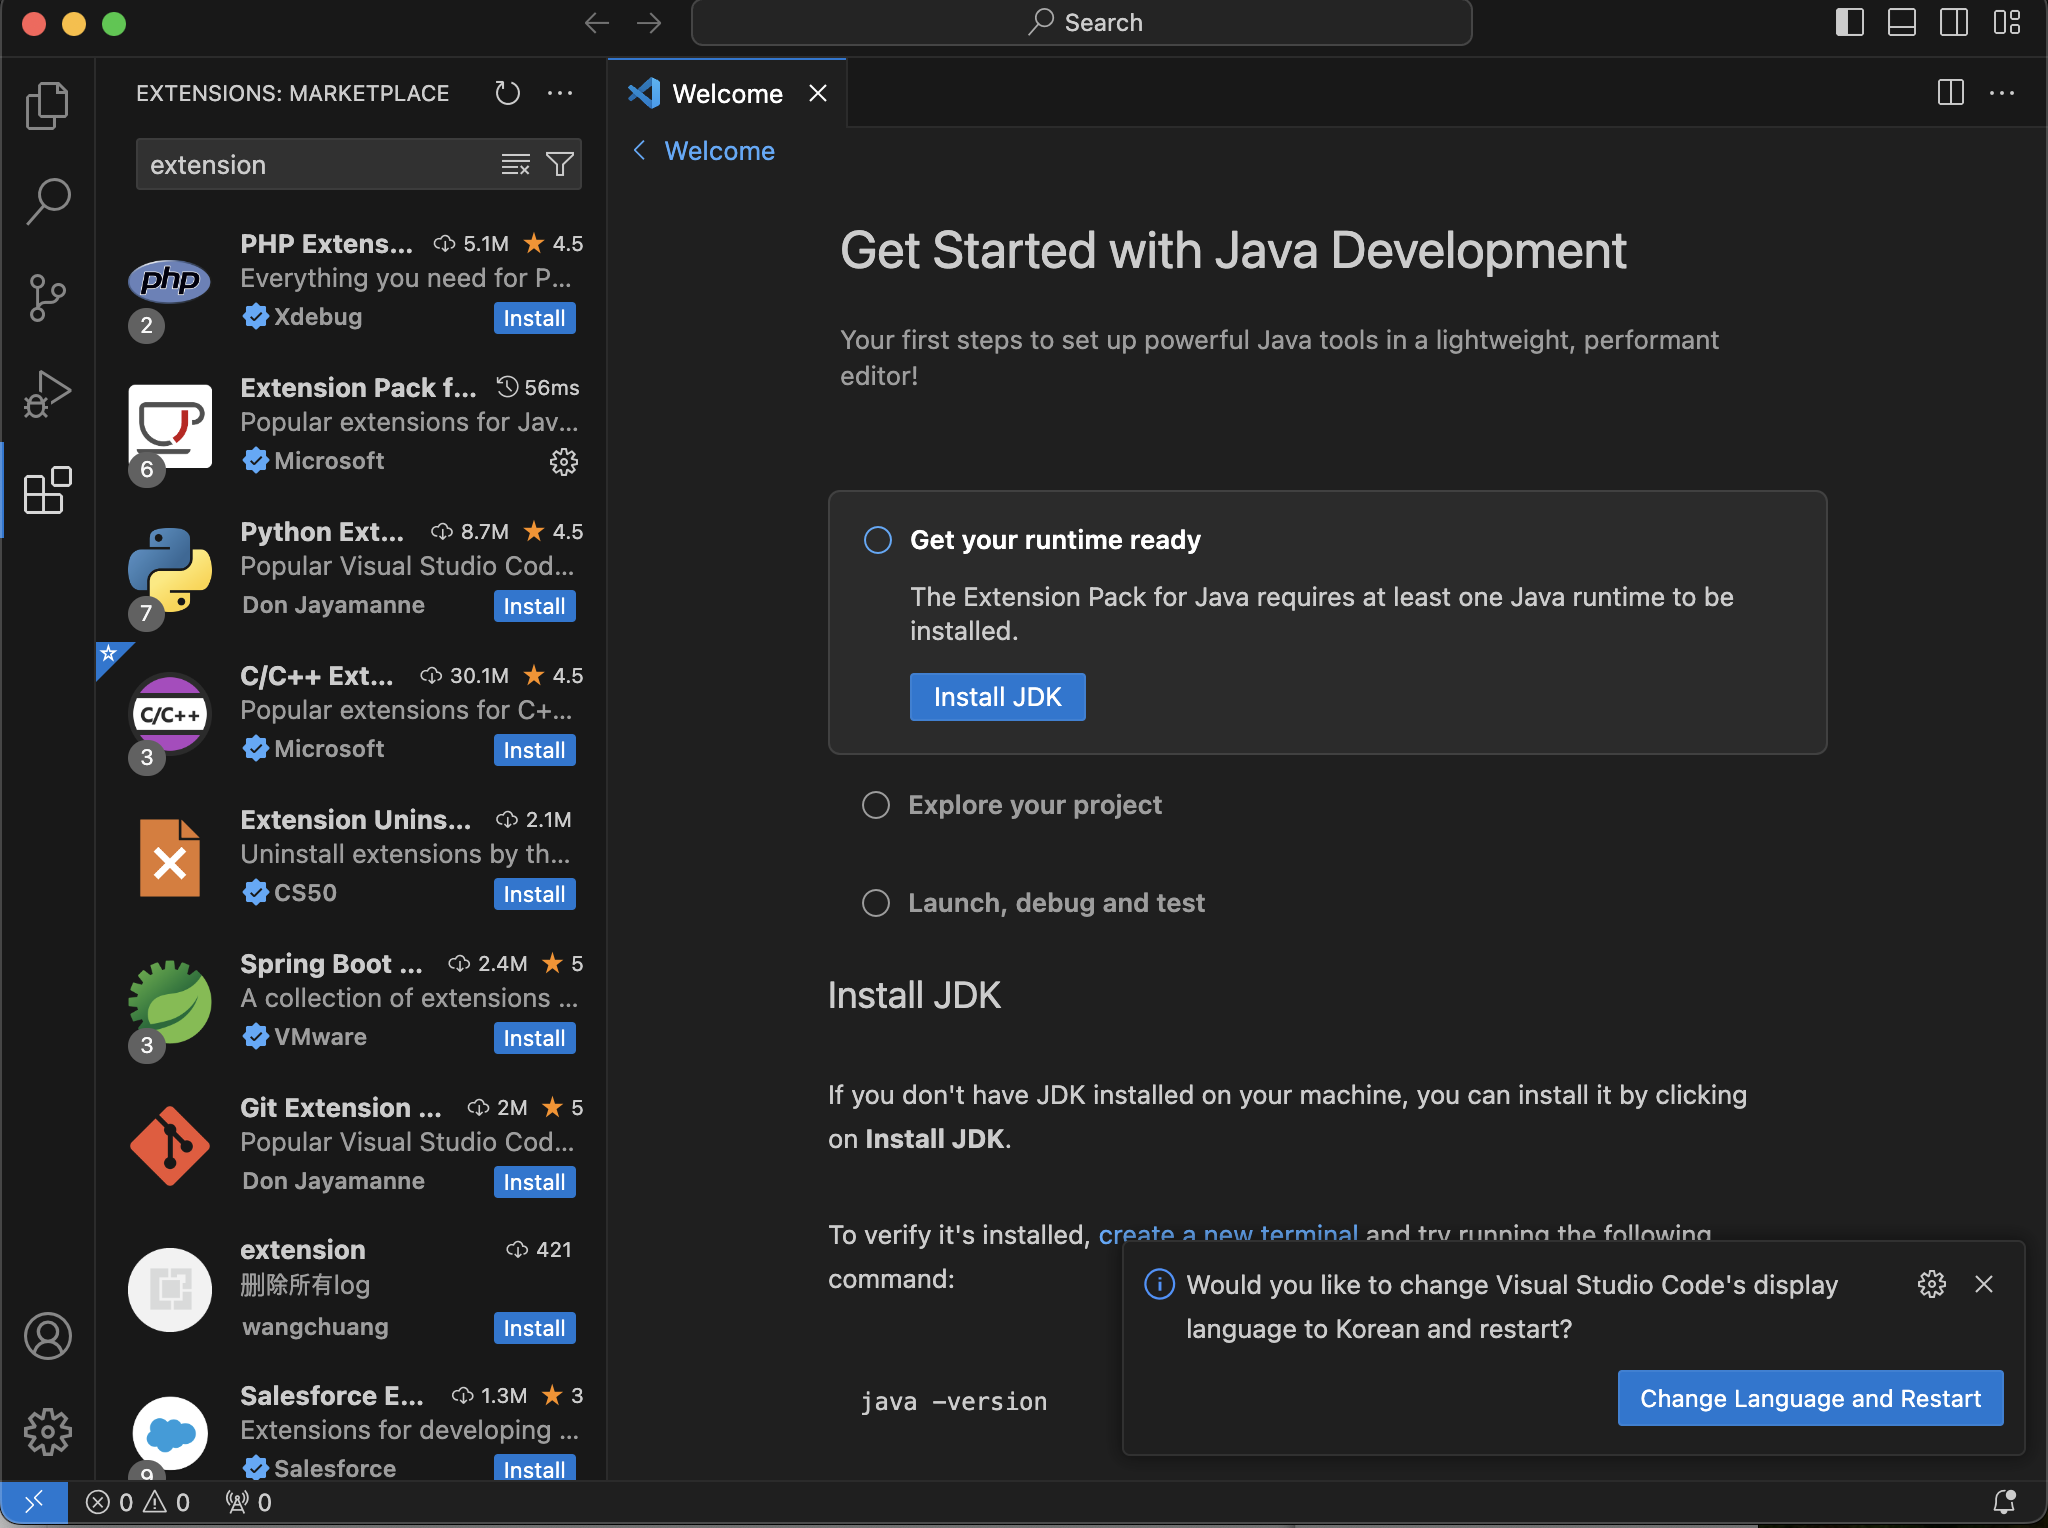Open the Accounts menu icon
This screenshot has width=2048, height=1528.
point(47,1336)
